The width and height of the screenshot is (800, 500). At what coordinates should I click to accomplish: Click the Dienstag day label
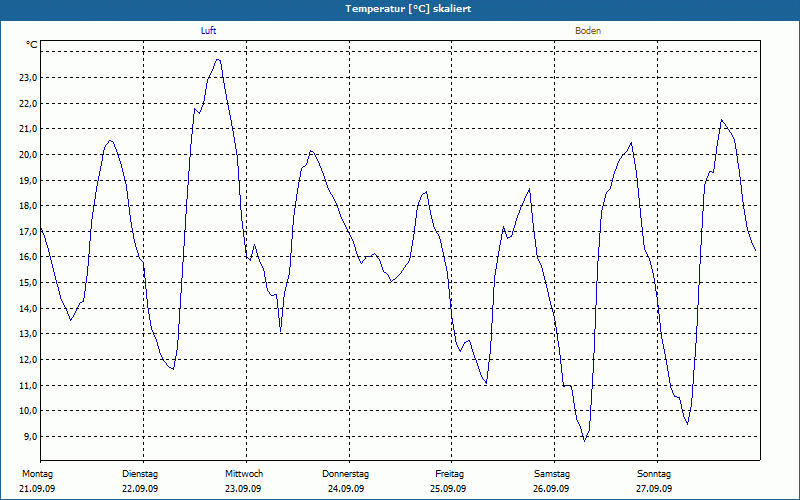pos(140,474)
